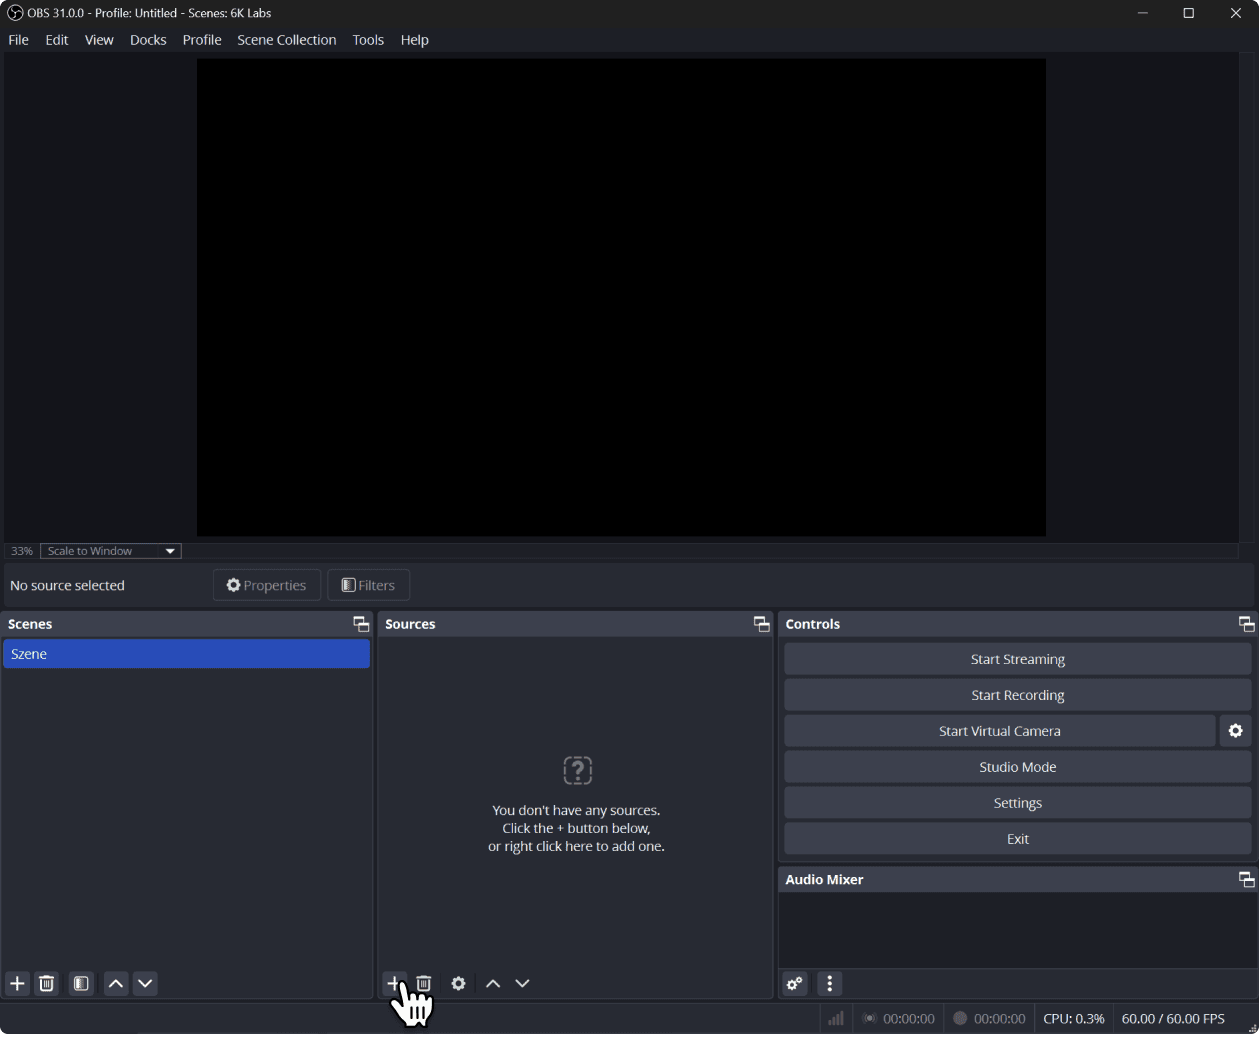Viewport: 1259px width, 1038px height.
Task: Click the black preview canvas
Action: pyautogui.click(x=621, y=297)
